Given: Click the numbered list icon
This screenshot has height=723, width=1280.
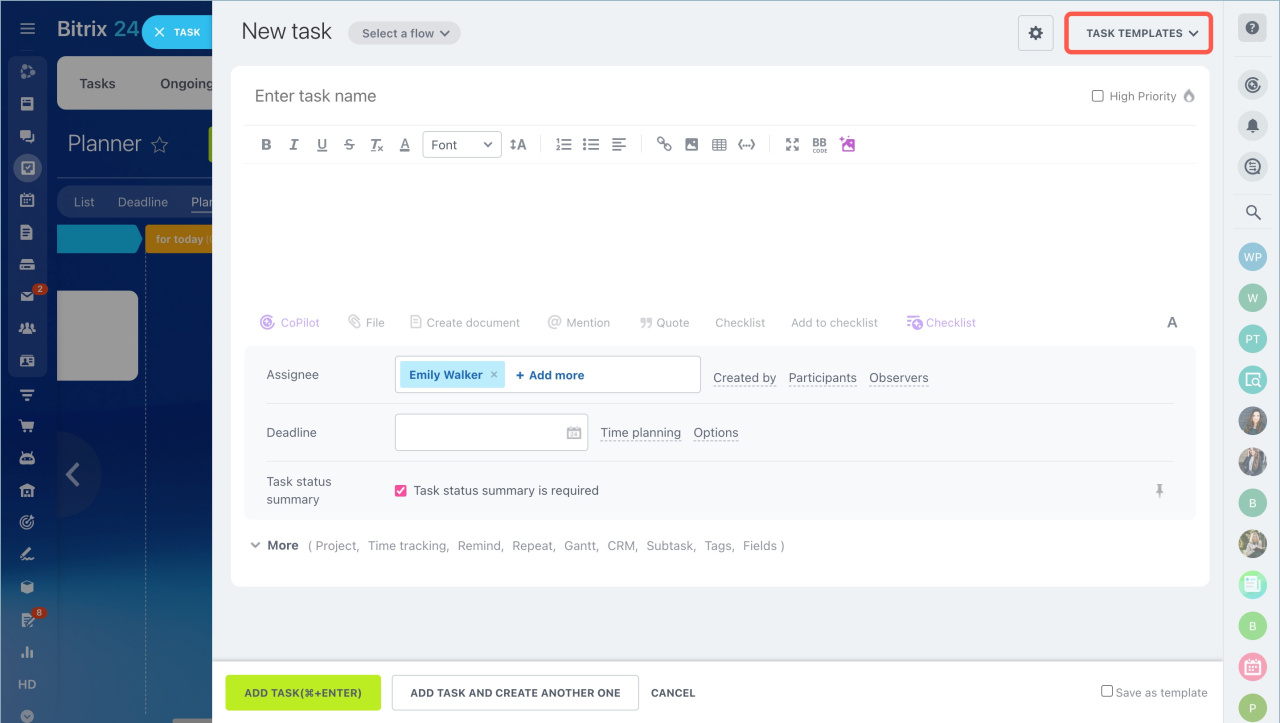Looking at the screenshot, I should tap(564, 145).
